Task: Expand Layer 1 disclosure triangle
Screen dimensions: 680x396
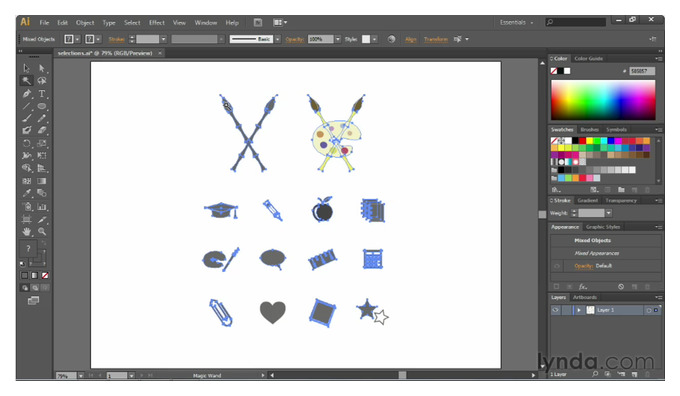Action: point(579,310)
